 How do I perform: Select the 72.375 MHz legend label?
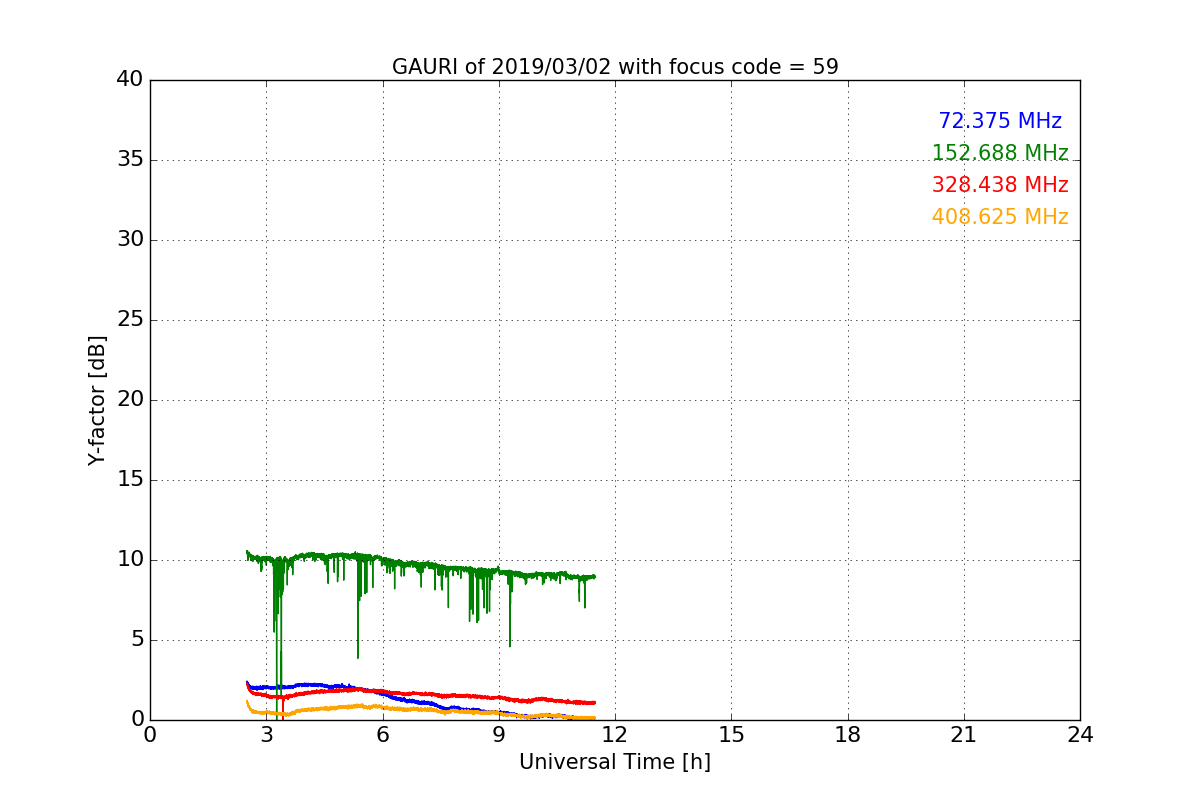[1000, 121]
